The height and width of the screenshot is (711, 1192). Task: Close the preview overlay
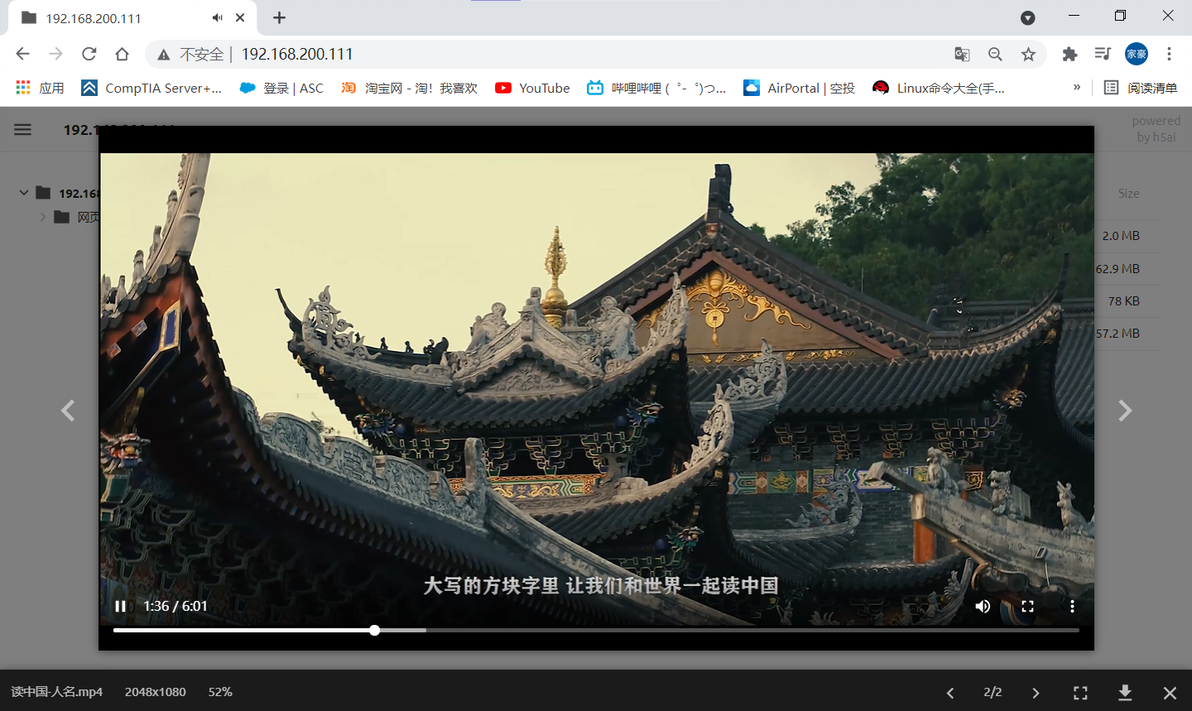pos(1170,692)
